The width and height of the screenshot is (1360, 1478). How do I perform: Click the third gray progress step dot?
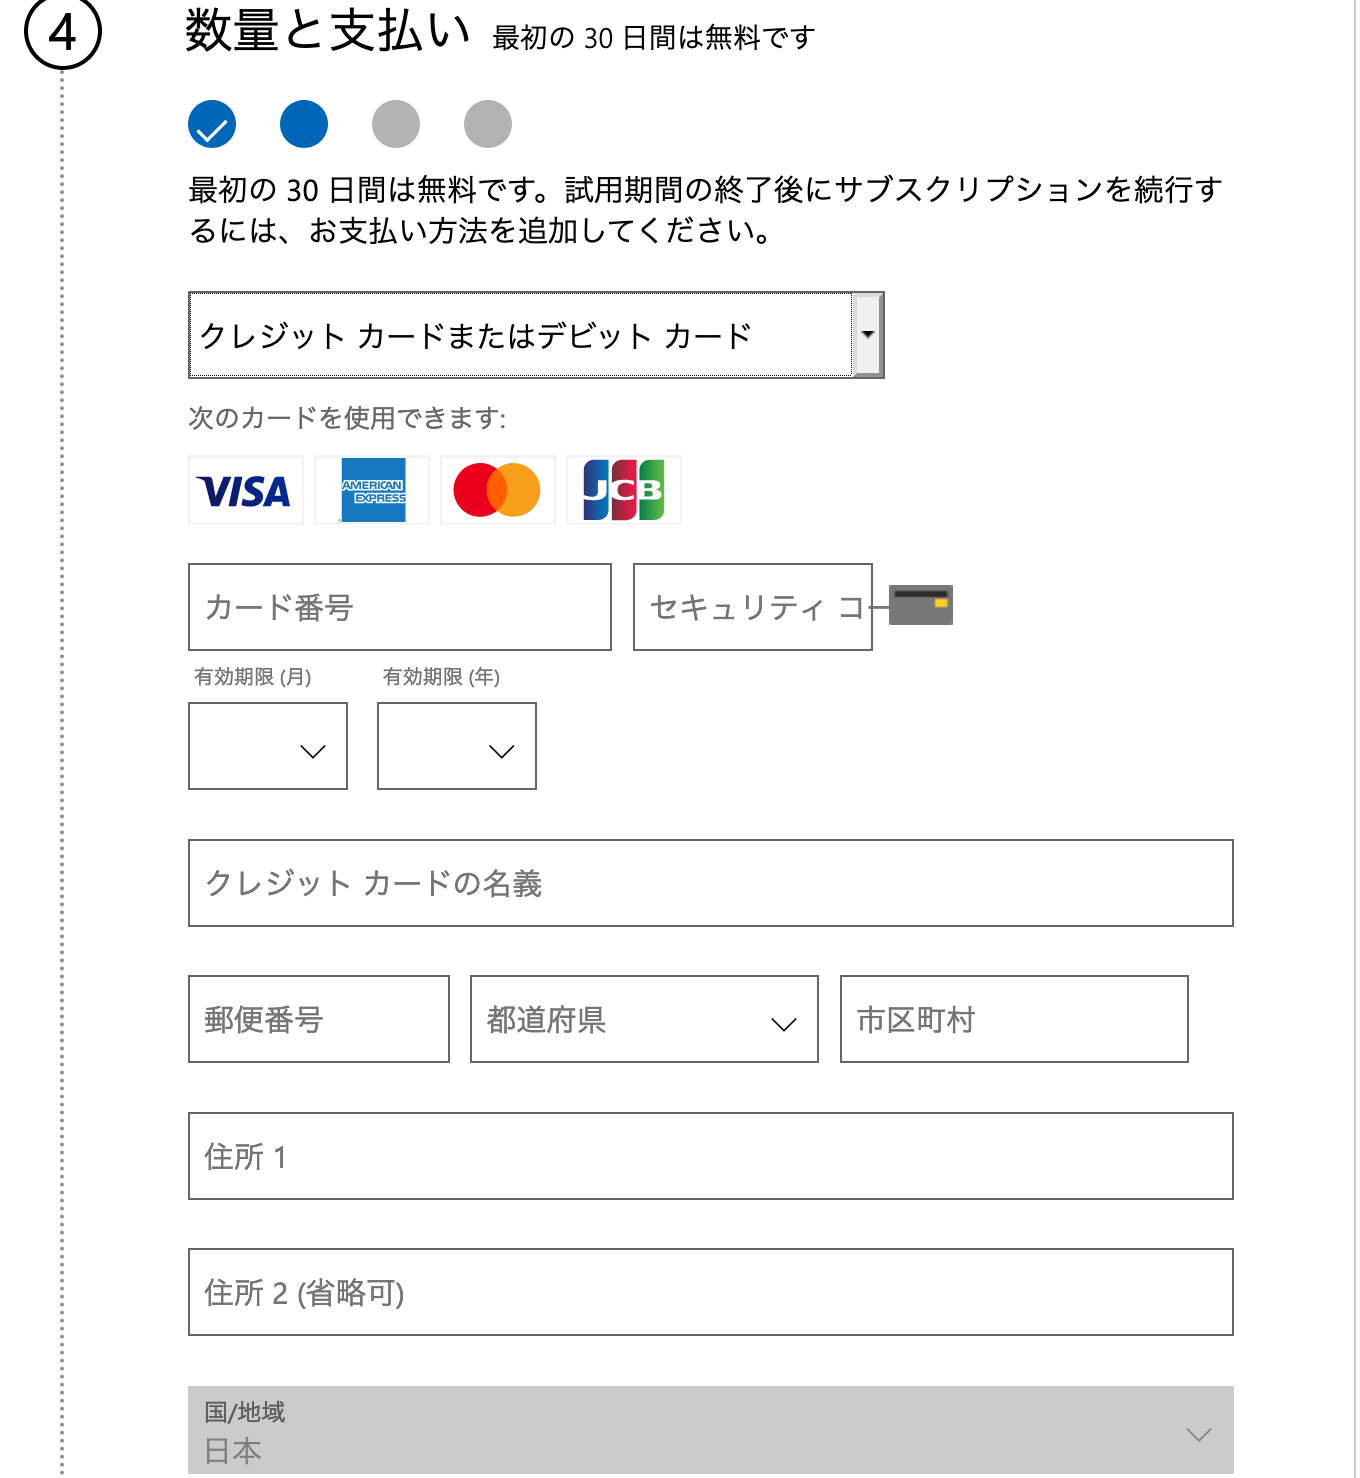(x=396, y=124)
